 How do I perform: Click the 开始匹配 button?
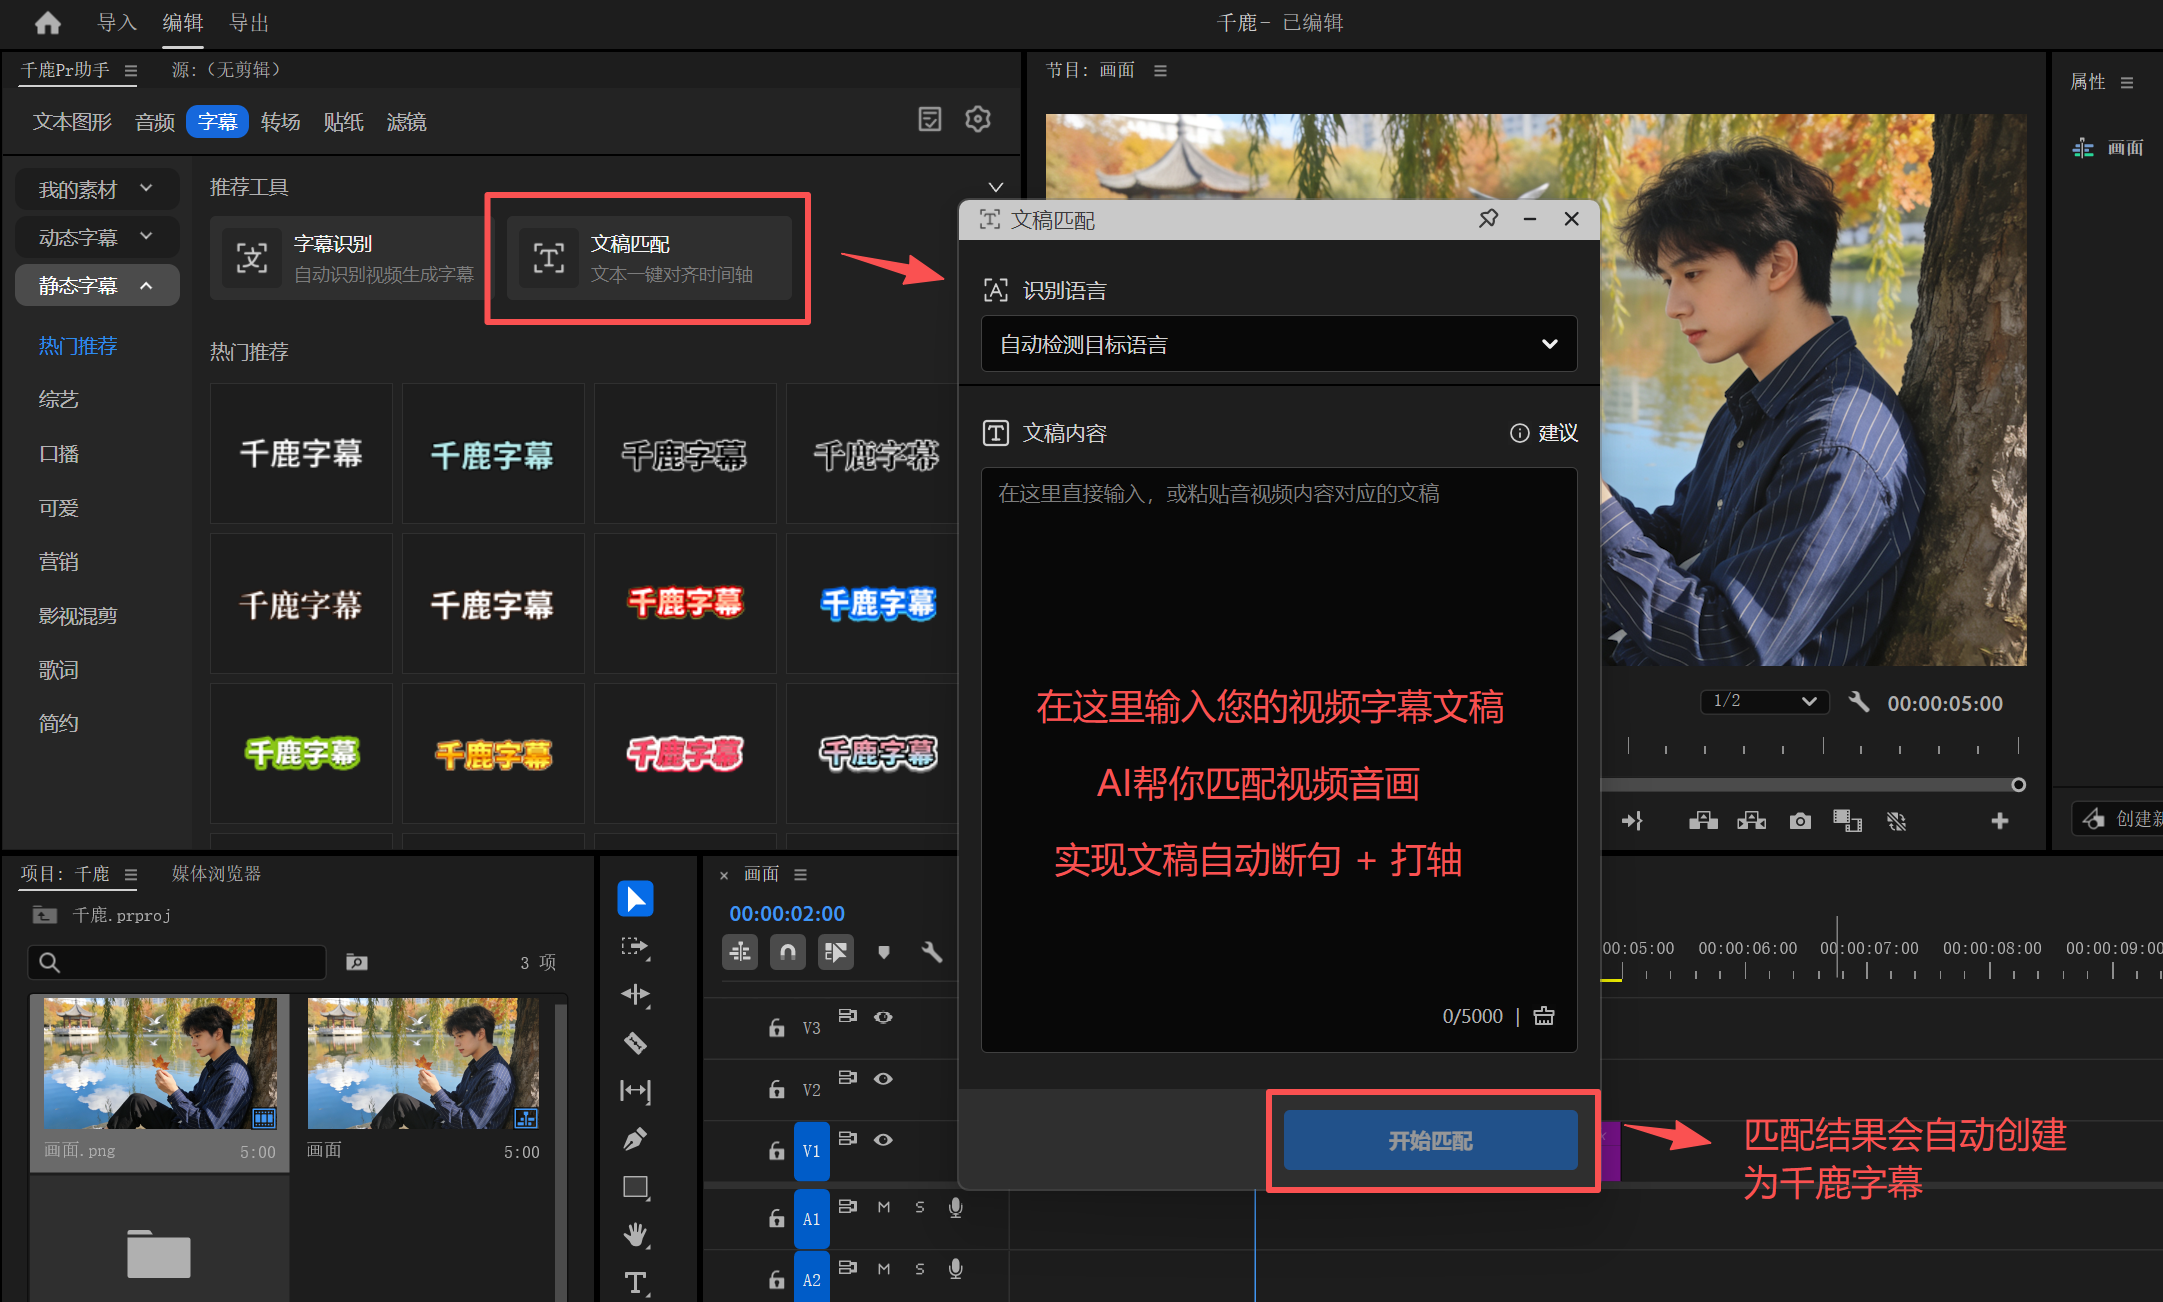[x=1430, y=1140]
